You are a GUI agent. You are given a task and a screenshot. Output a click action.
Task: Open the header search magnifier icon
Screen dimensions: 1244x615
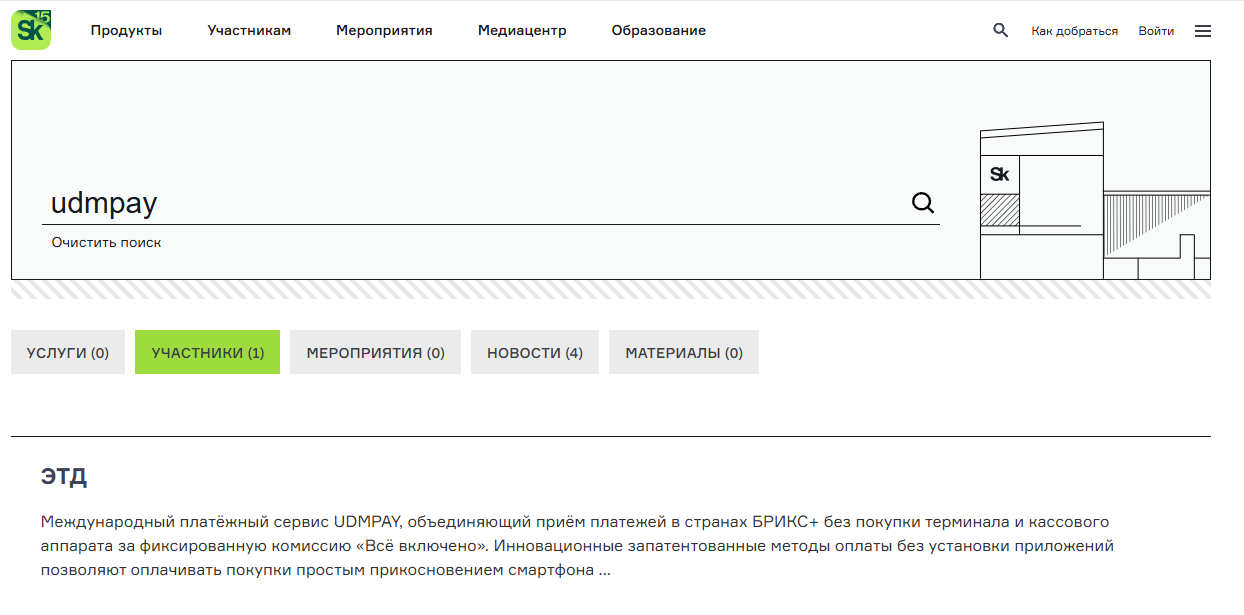pyautogui.click(x=1000, y=30)
